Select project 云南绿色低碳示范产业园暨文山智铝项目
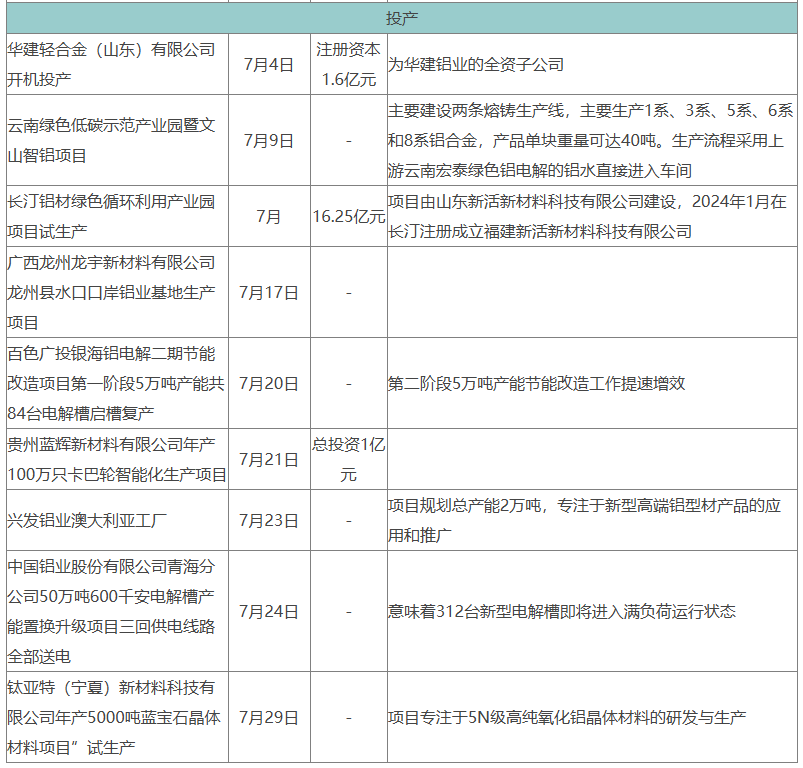This screenshot has height=768, width=803. click(x=111, y=140)
